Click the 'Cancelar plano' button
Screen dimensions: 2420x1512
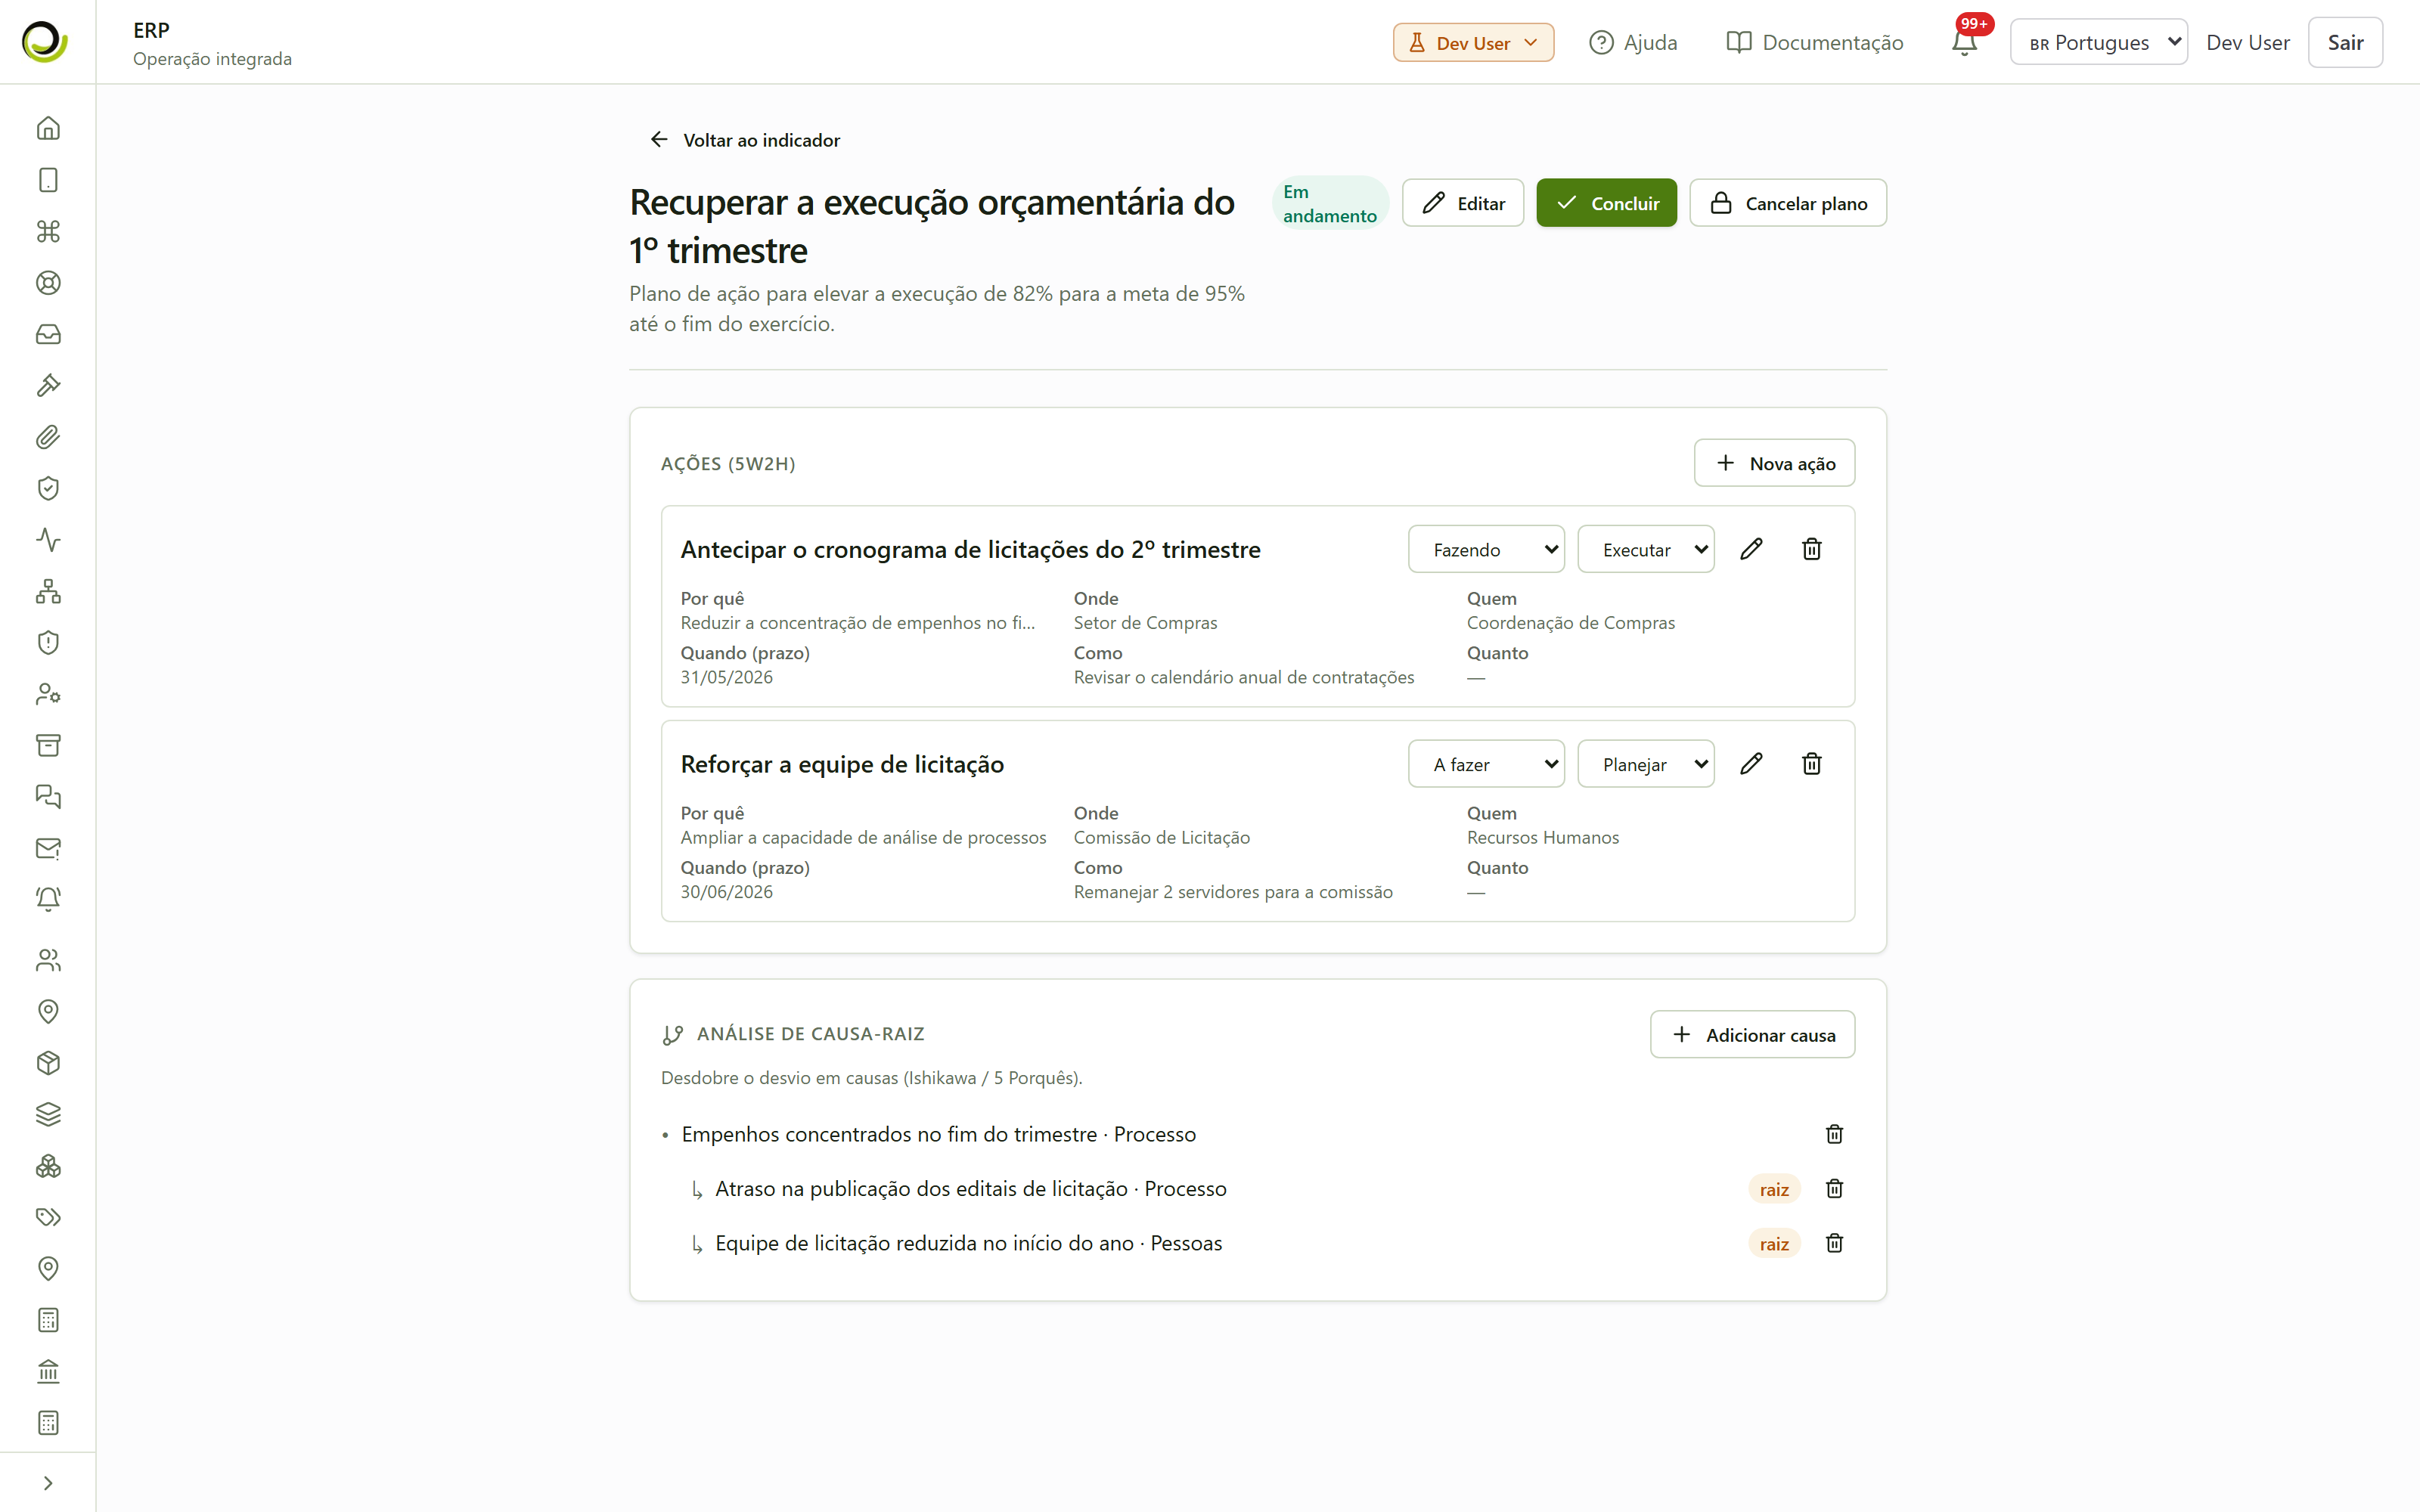coord(1788,203)
